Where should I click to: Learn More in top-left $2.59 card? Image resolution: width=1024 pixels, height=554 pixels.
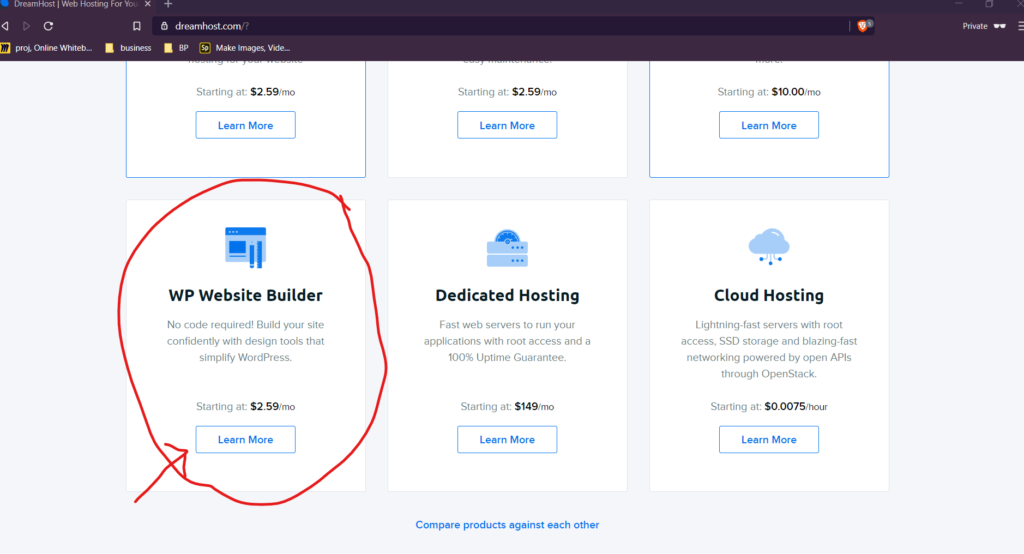coord(246,125)
